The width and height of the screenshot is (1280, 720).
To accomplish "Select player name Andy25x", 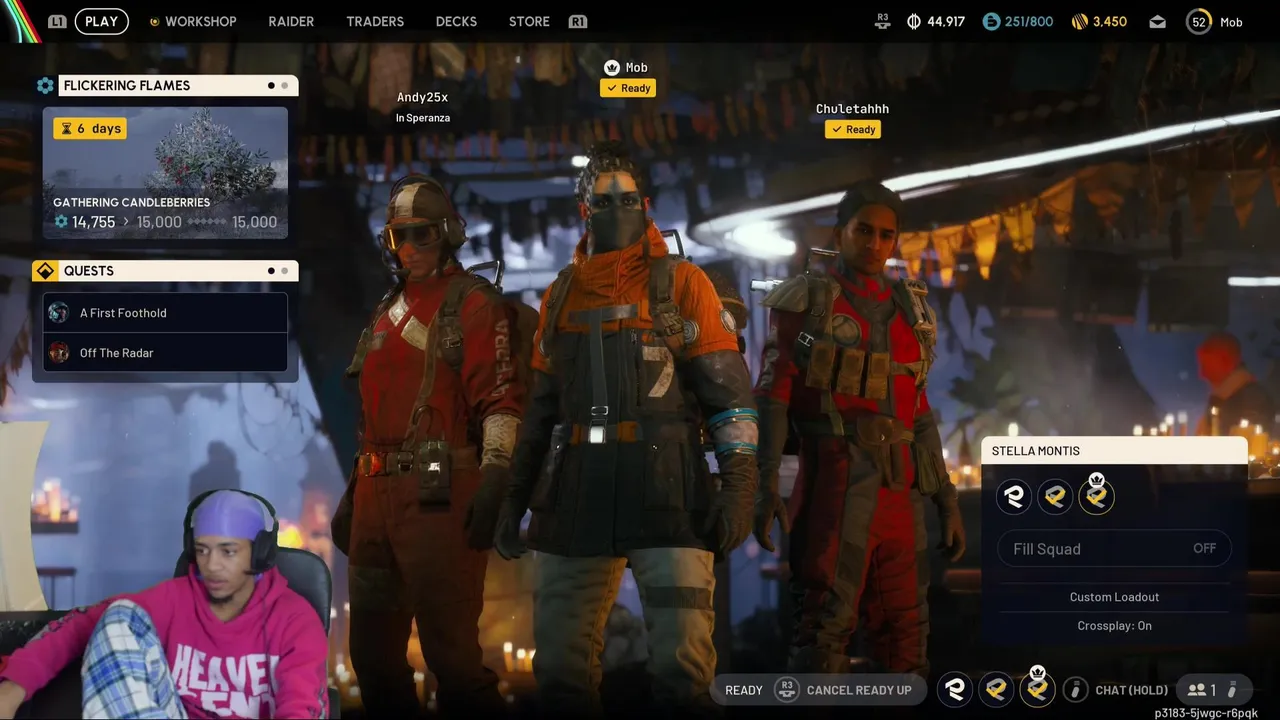I will (x=422, y=97).
